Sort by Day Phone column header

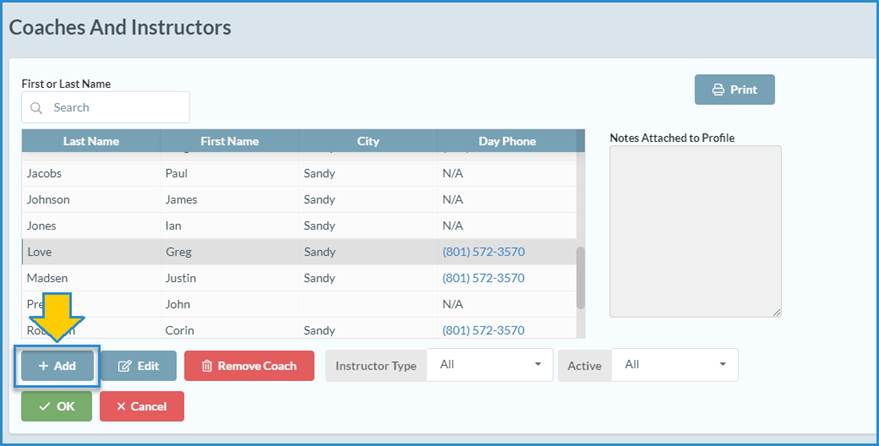pos(507,141)
